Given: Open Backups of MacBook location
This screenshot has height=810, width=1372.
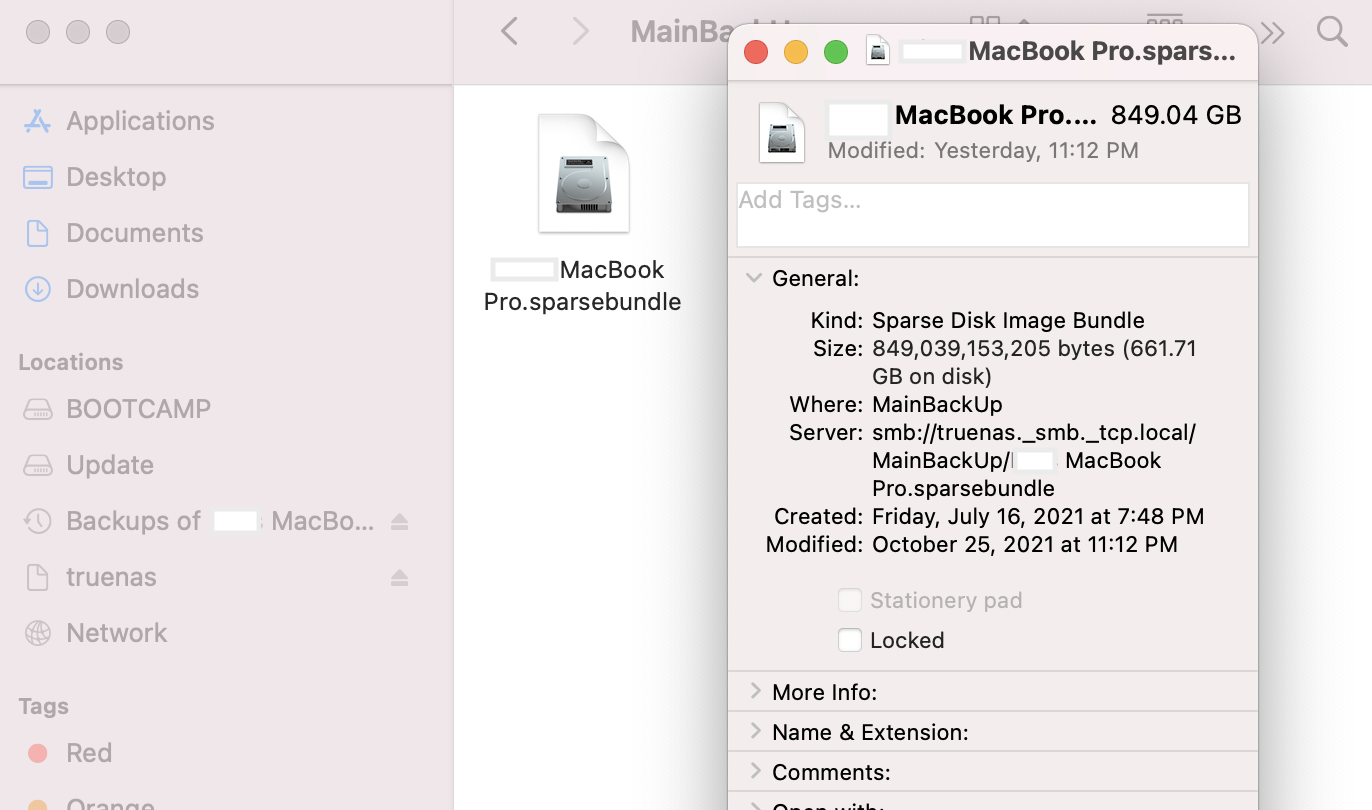Looking at the screenshot, I should click(x=220, y=521).
